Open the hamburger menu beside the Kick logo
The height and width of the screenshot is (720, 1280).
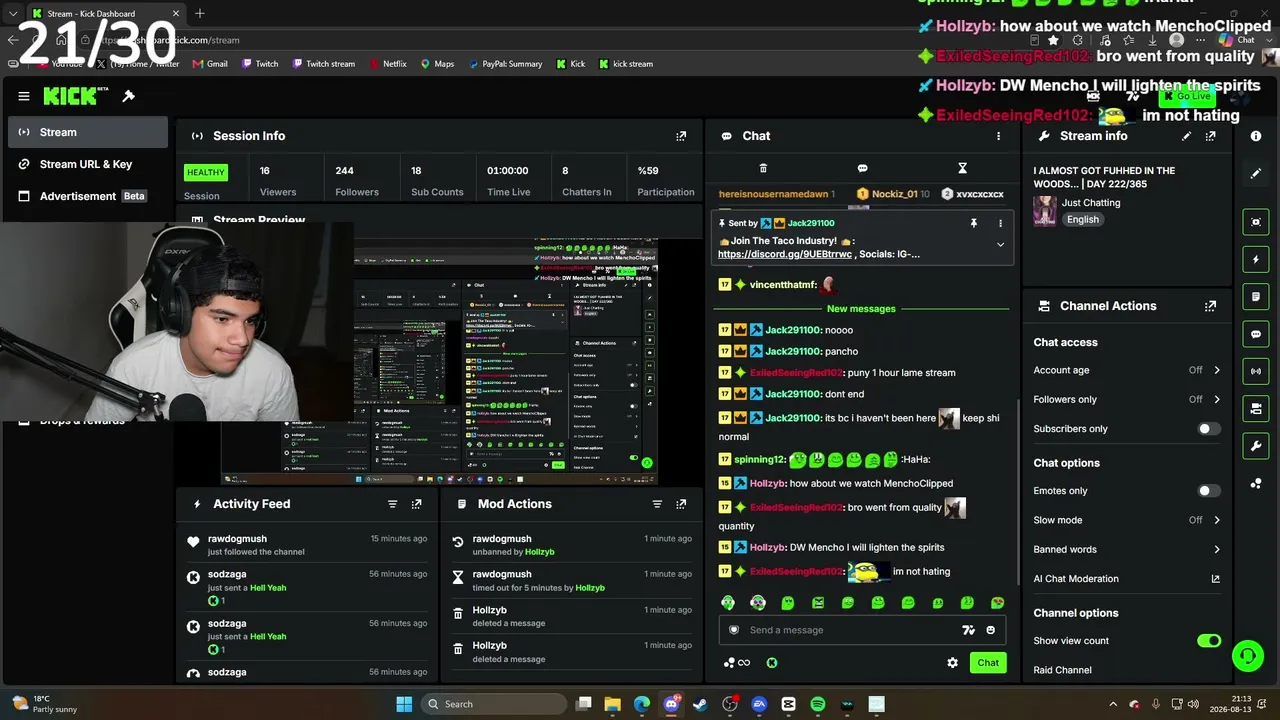tap(24, 96)
